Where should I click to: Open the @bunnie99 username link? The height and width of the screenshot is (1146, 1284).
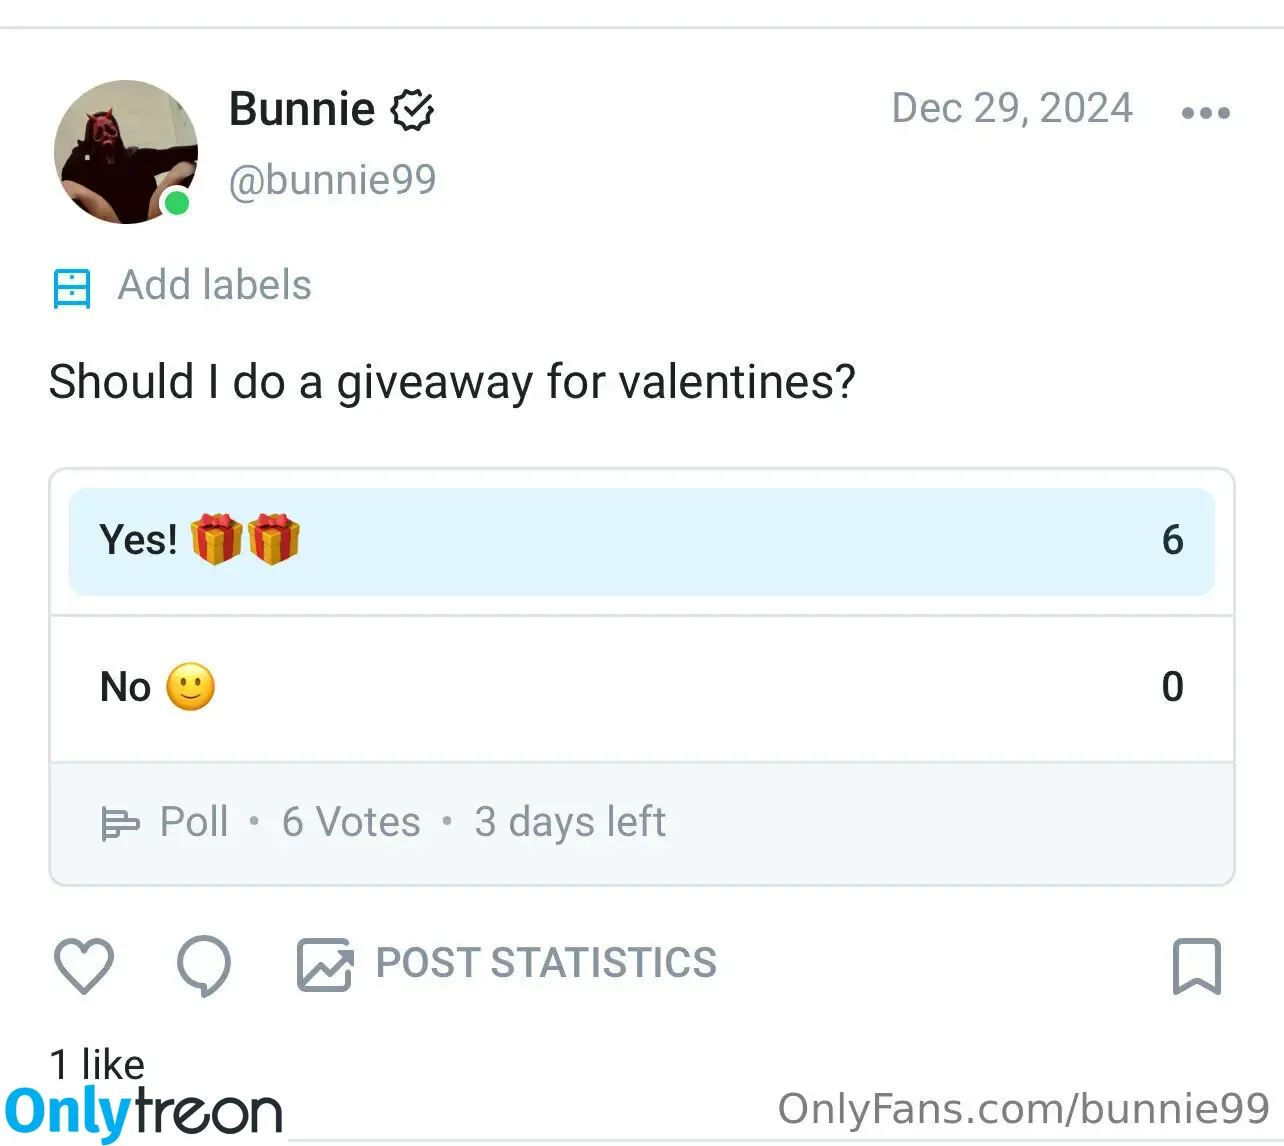(333, 180)
